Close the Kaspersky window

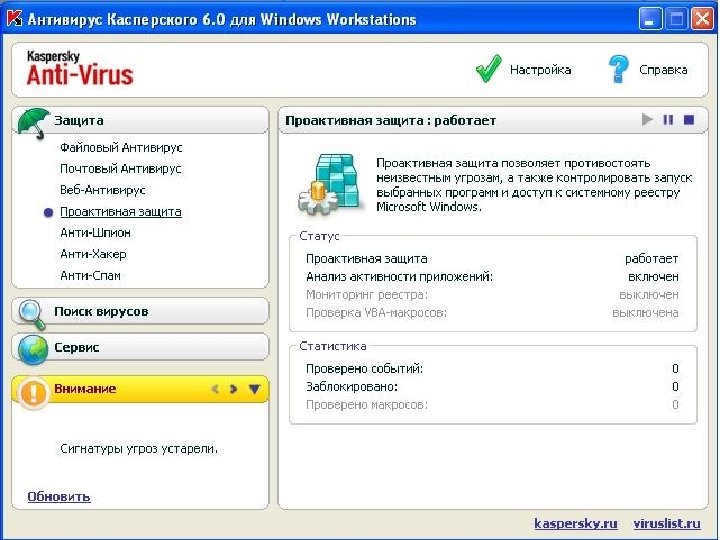[x=703, y=19]
